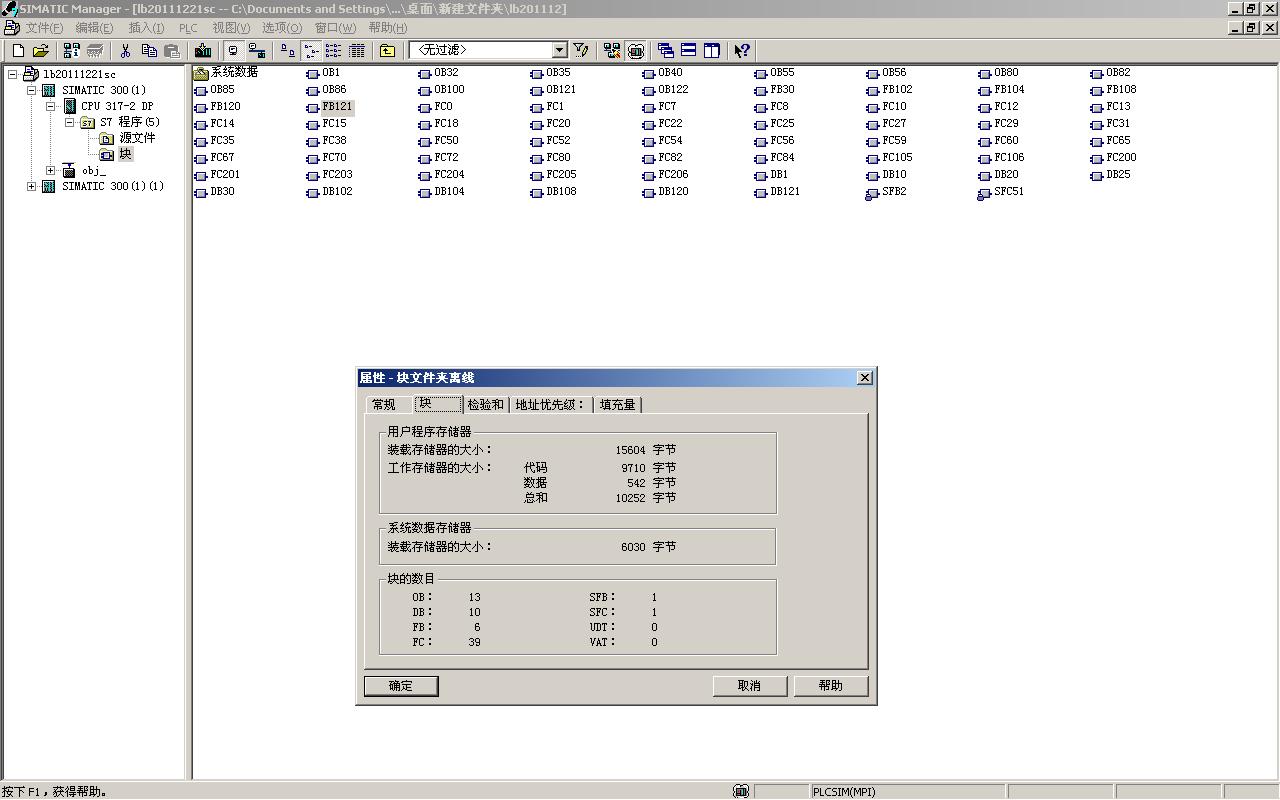Open the 编辑 (Edit) menu
1280x800 pixels.
click(x=94, y=28)
